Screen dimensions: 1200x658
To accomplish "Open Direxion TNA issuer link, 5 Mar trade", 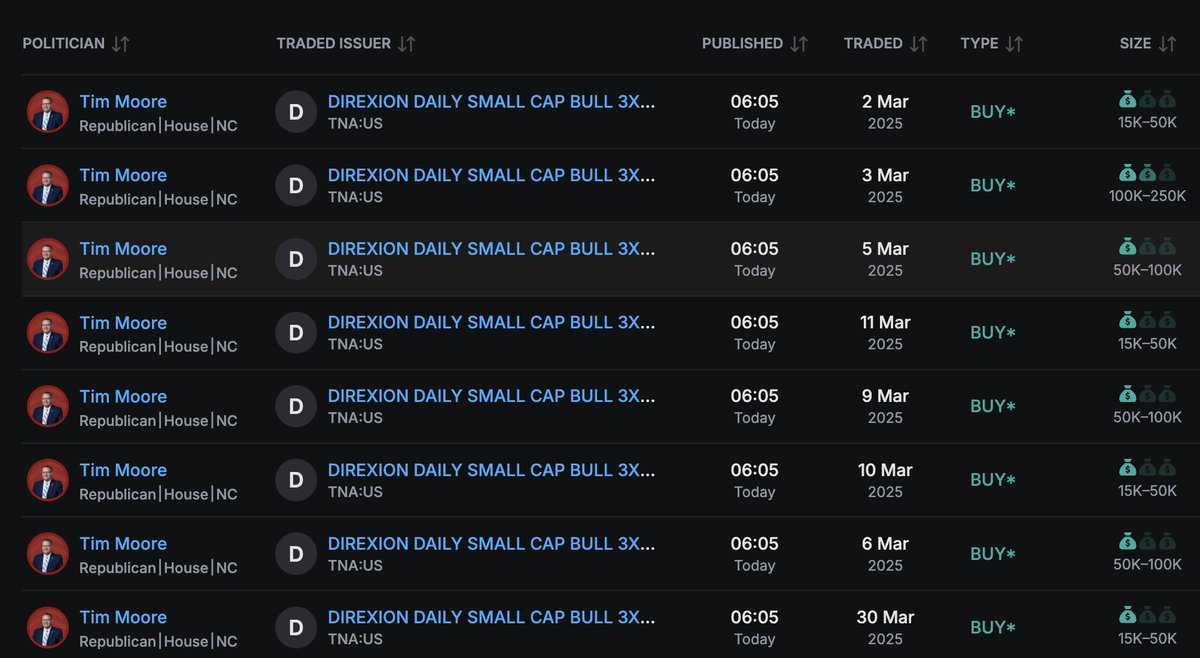I will pos(491,249).
